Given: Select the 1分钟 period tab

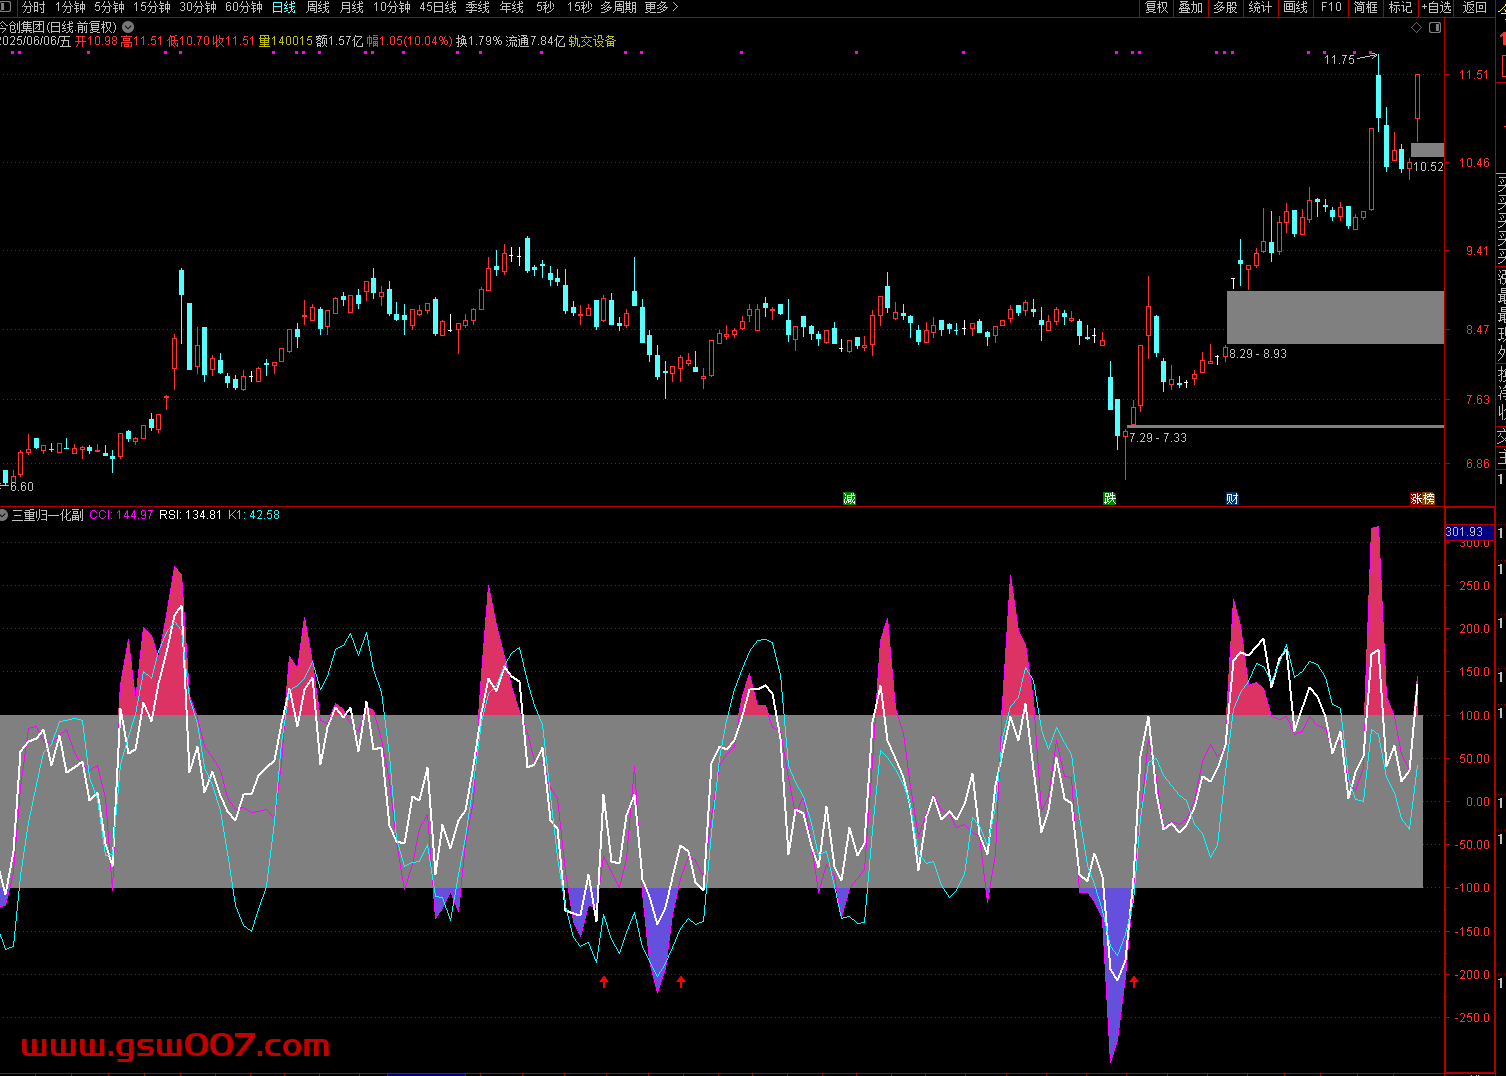Looking at the screenshot, I should [70, 7].
